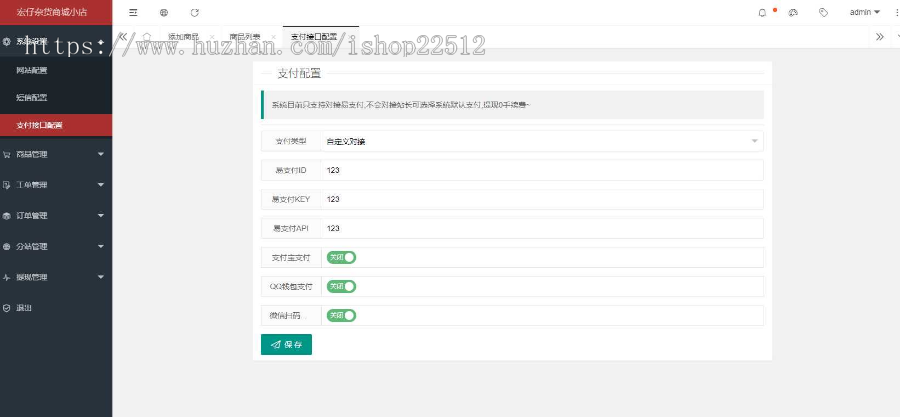Select 支付接口配置 in the sidebar
The height and width of the screenshot is (417, 900).
(x=56, y=125)
